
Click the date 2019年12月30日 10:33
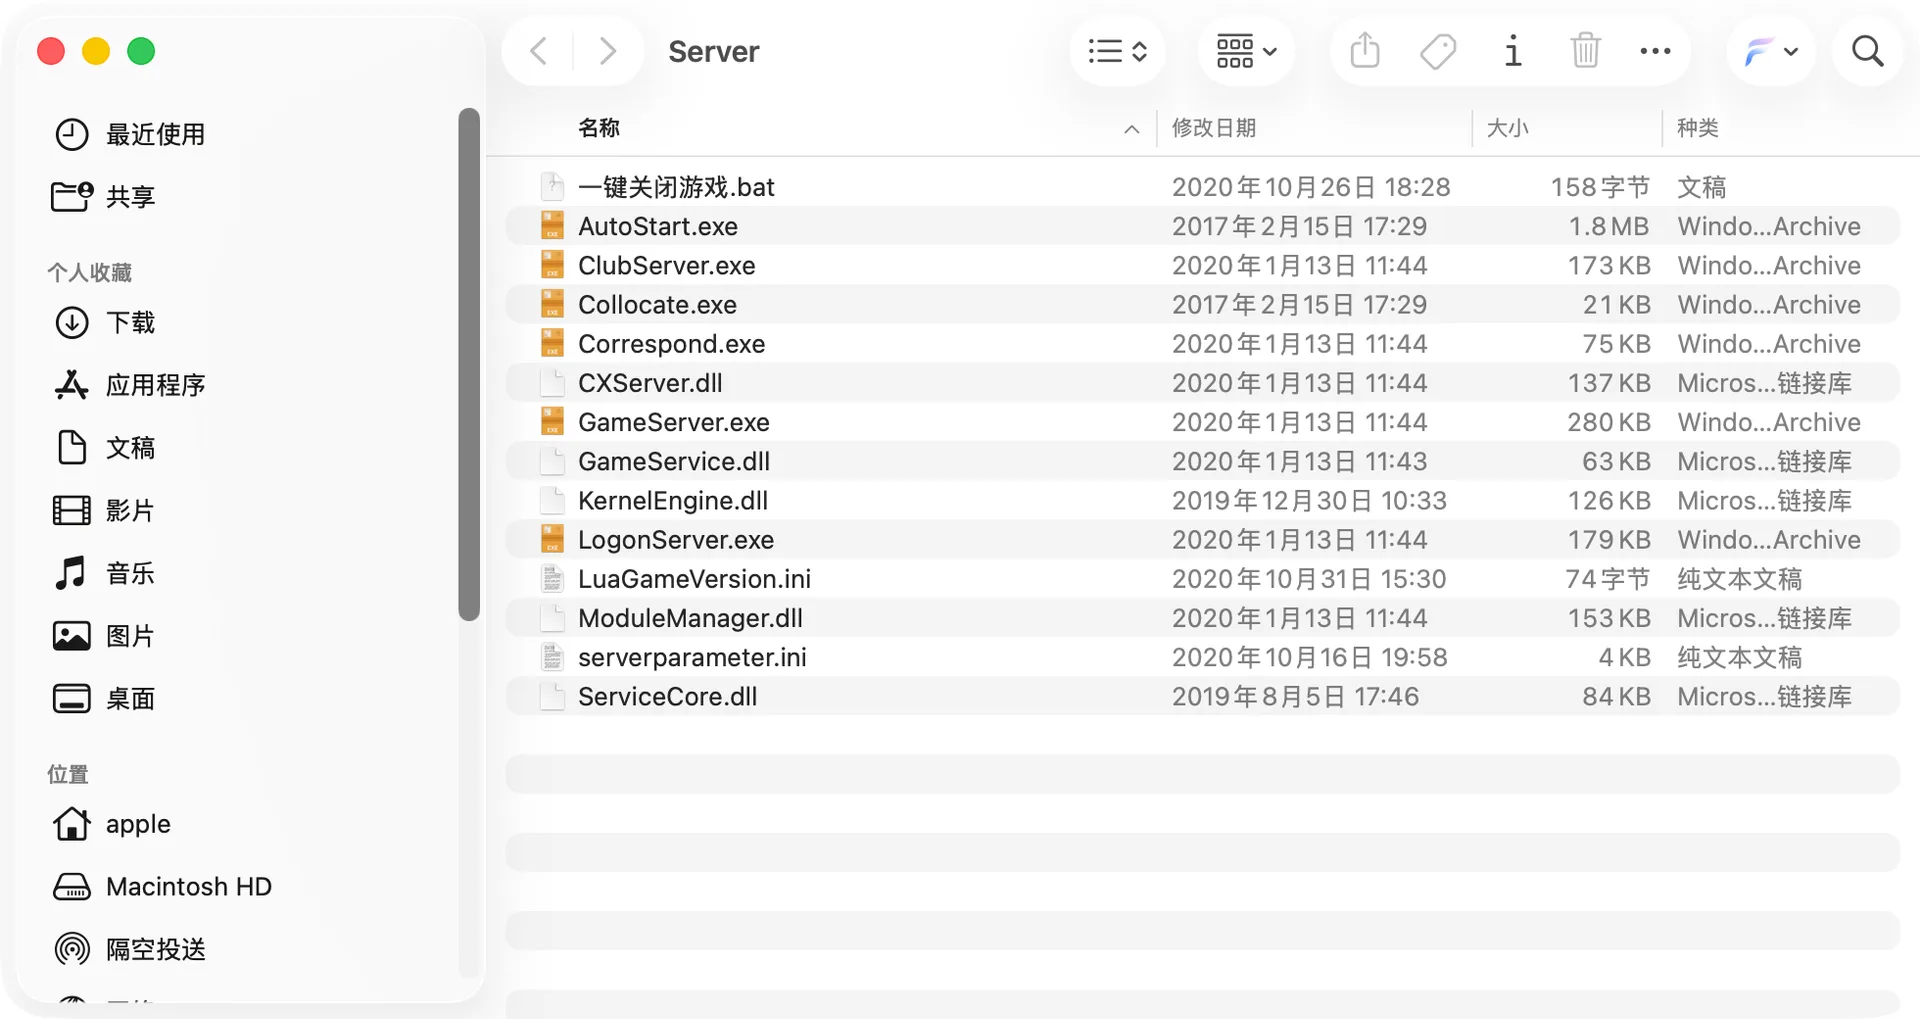pos(1309,500)
